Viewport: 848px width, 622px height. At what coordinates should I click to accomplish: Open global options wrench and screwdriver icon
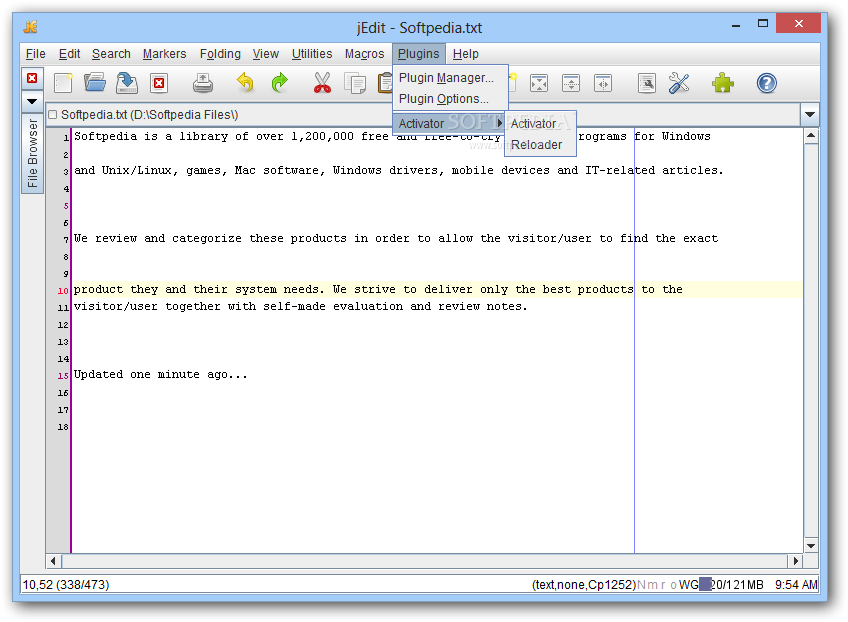point(679,83)
